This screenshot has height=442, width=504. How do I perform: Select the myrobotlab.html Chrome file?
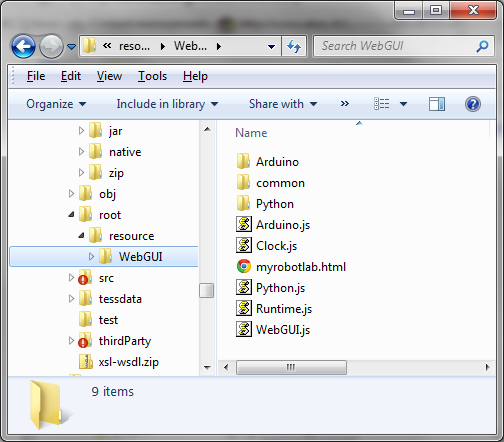pyautogui.click(x=291, y=267)
